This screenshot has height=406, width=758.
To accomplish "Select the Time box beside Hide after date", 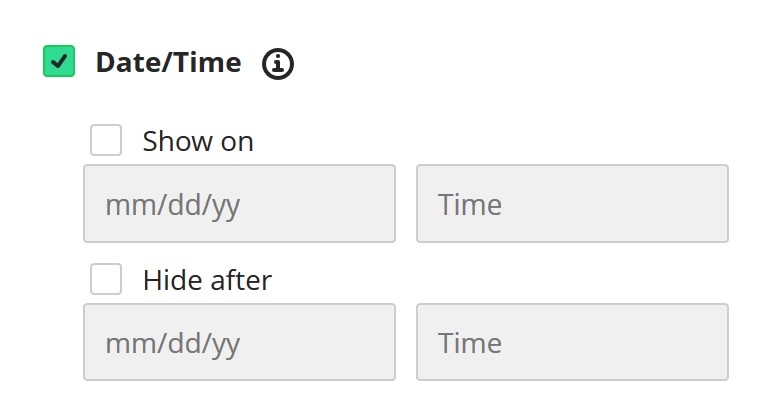I will 572,342.
